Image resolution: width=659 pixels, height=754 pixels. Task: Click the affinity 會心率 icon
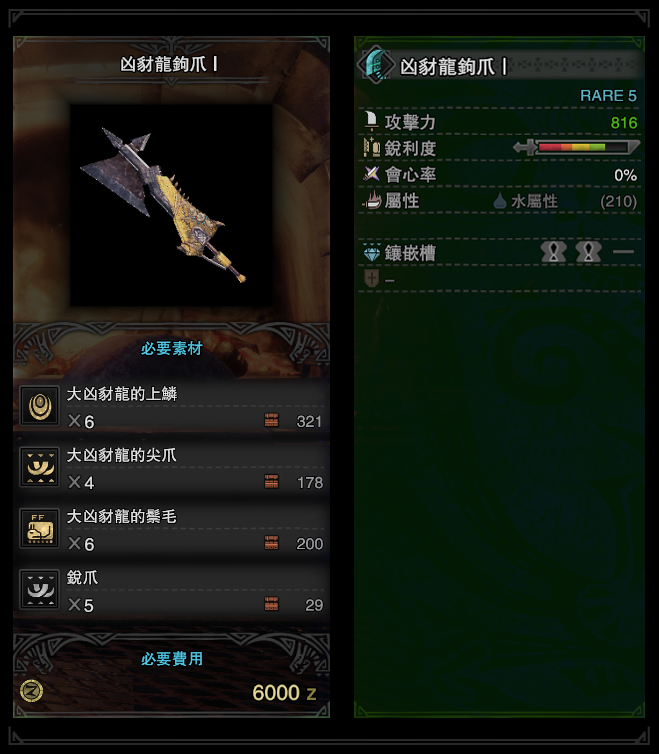pyautogui.click(x=371, y=174)
